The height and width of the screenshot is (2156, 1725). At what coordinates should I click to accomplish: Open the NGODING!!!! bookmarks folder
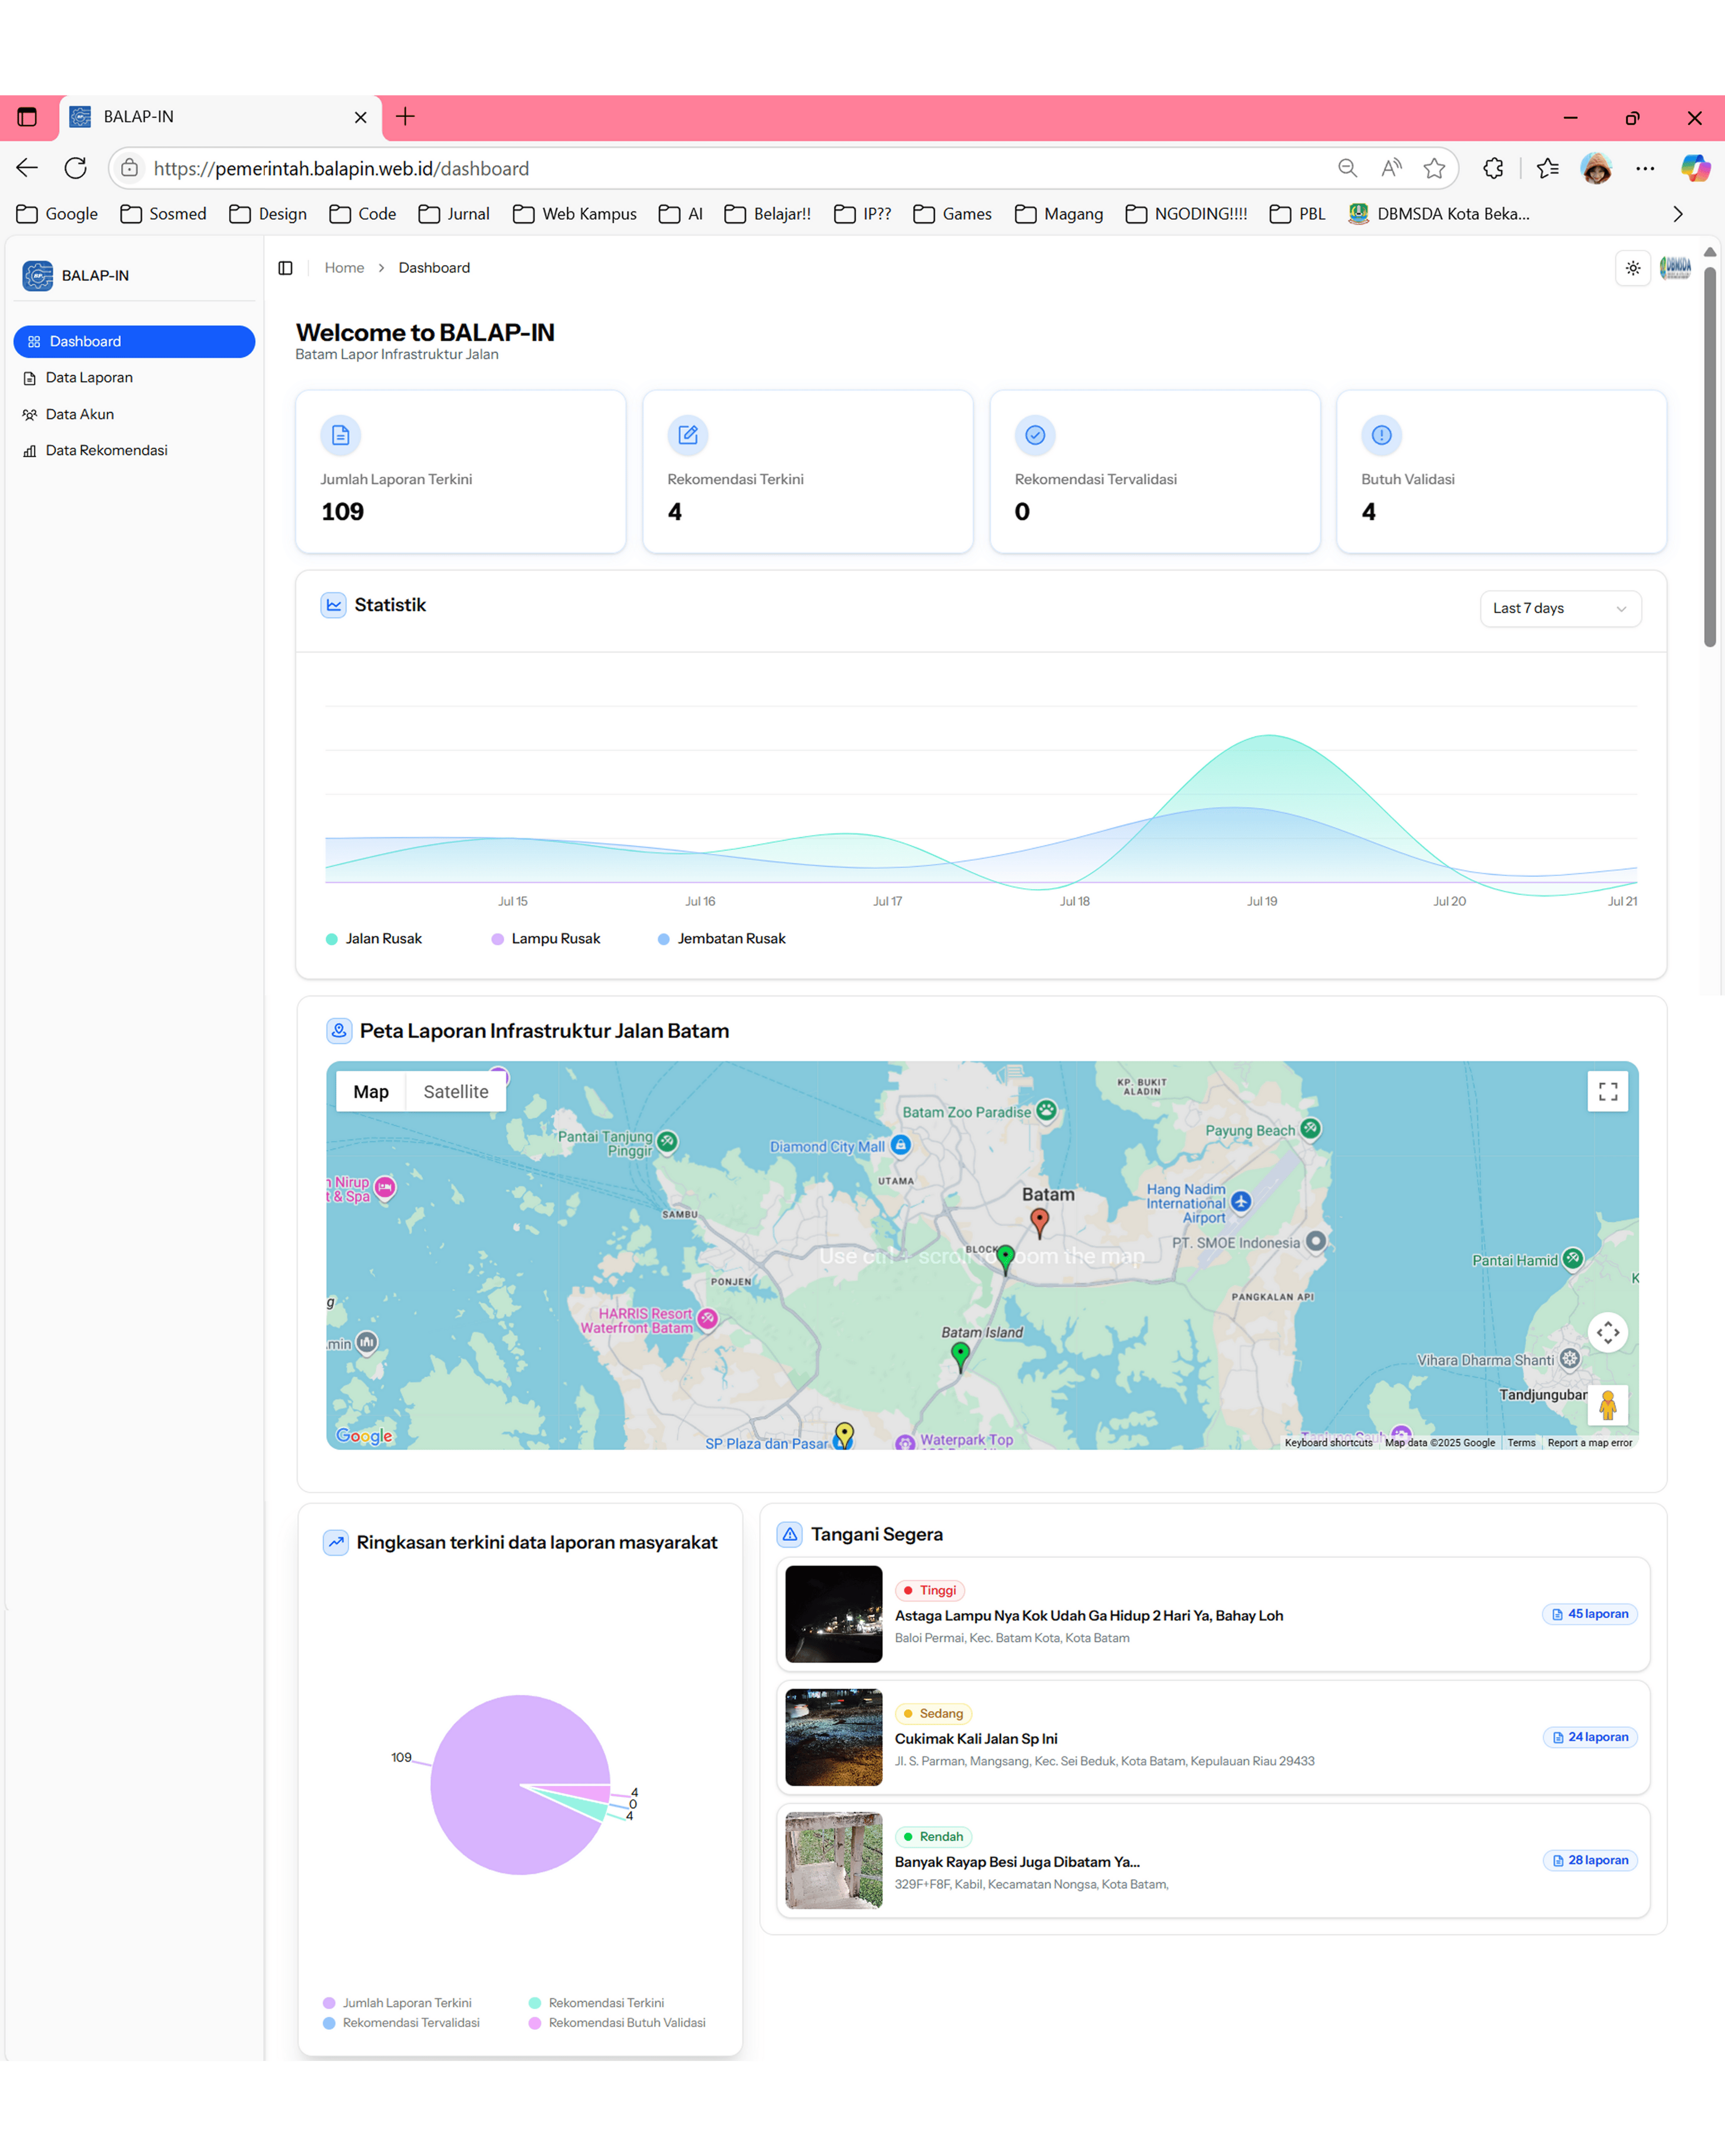pyautogui.click(x=1186, y=214)
